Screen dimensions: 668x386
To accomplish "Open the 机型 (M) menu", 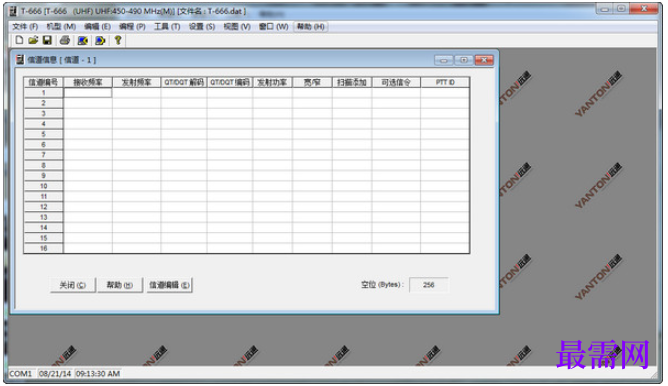I will [x=61, y=26].
